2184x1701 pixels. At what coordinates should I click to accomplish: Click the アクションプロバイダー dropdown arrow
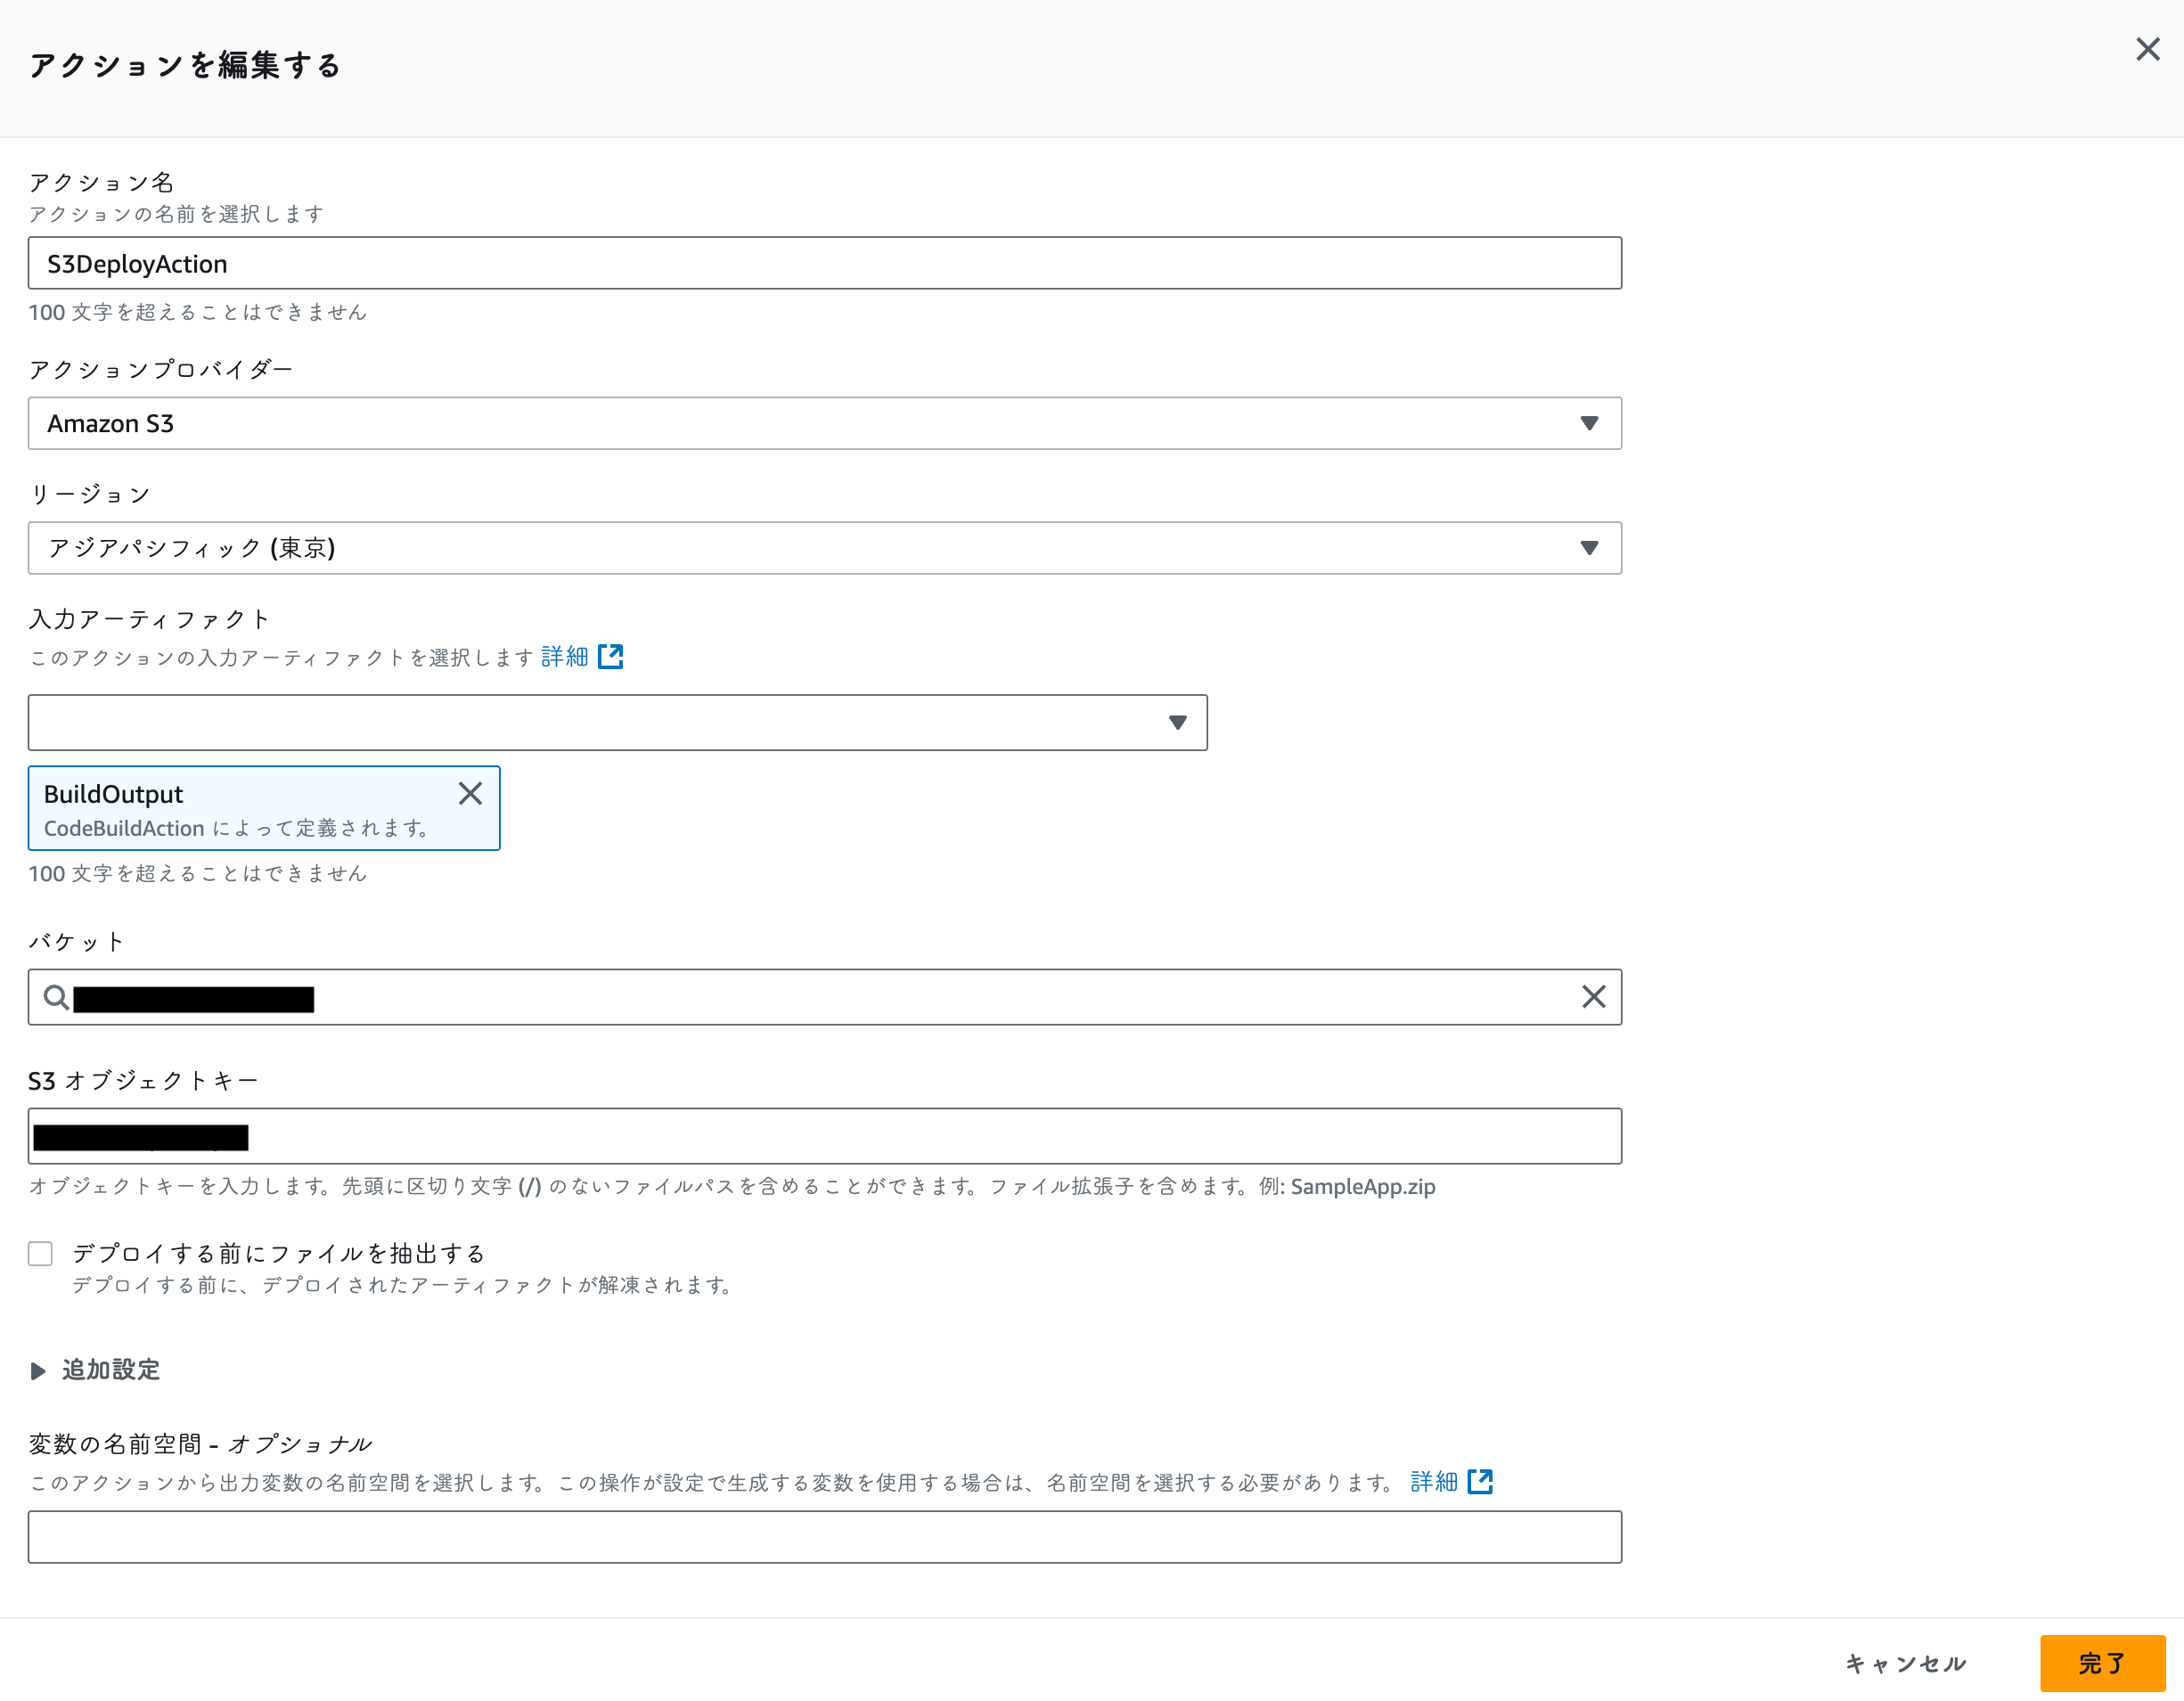pos(1589,423)
